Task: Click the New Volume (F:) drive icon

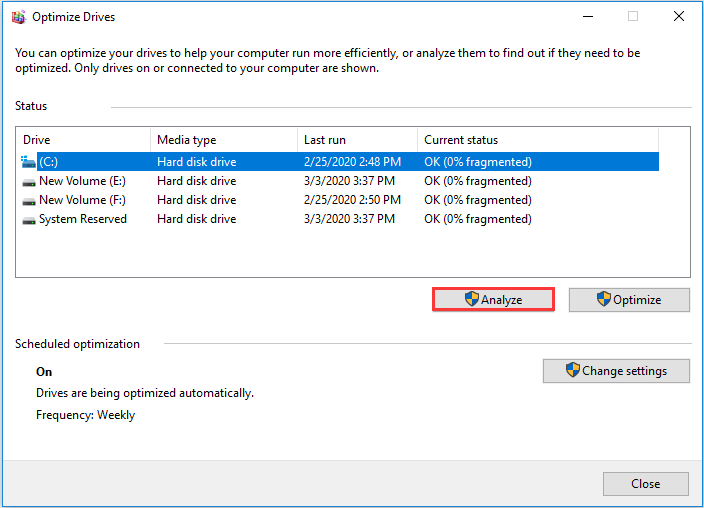Action: (29, 201)
